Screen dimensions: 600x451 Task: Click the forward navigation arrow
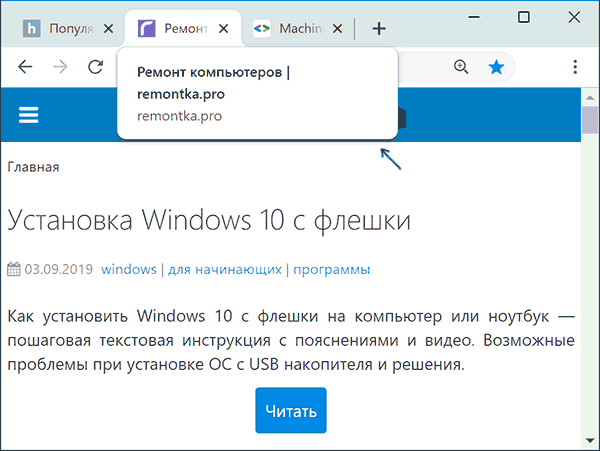[x=60, y=67]
